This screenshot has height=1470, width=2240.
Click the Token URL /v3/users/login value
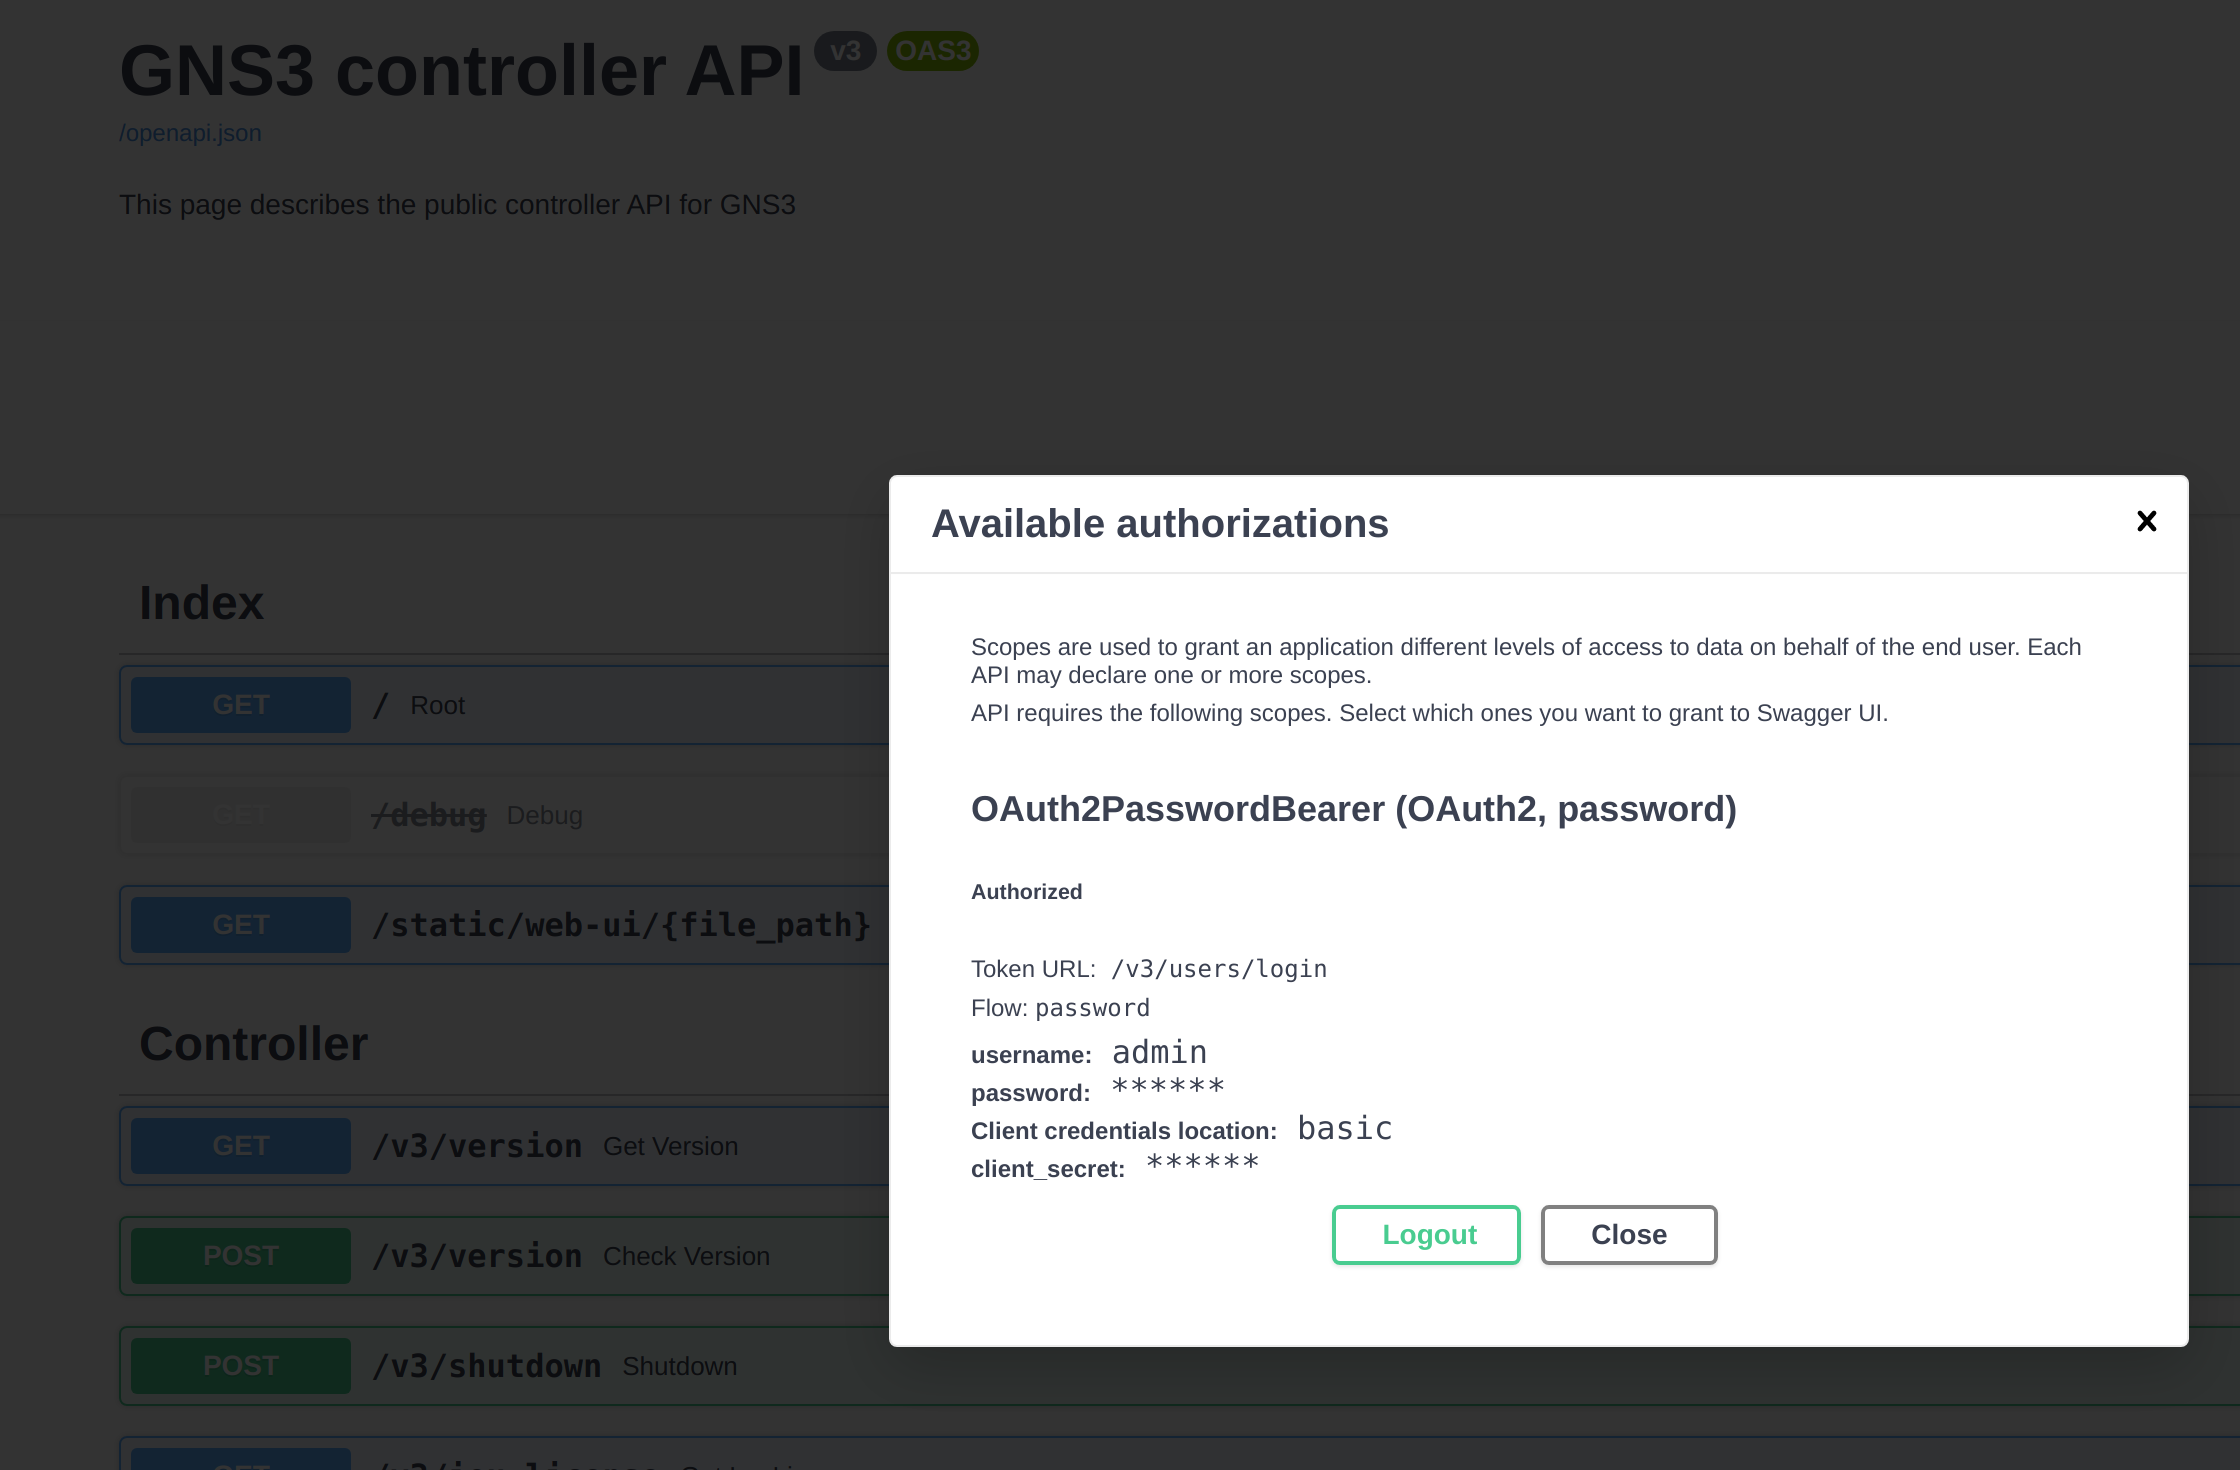coord(1218,967)
